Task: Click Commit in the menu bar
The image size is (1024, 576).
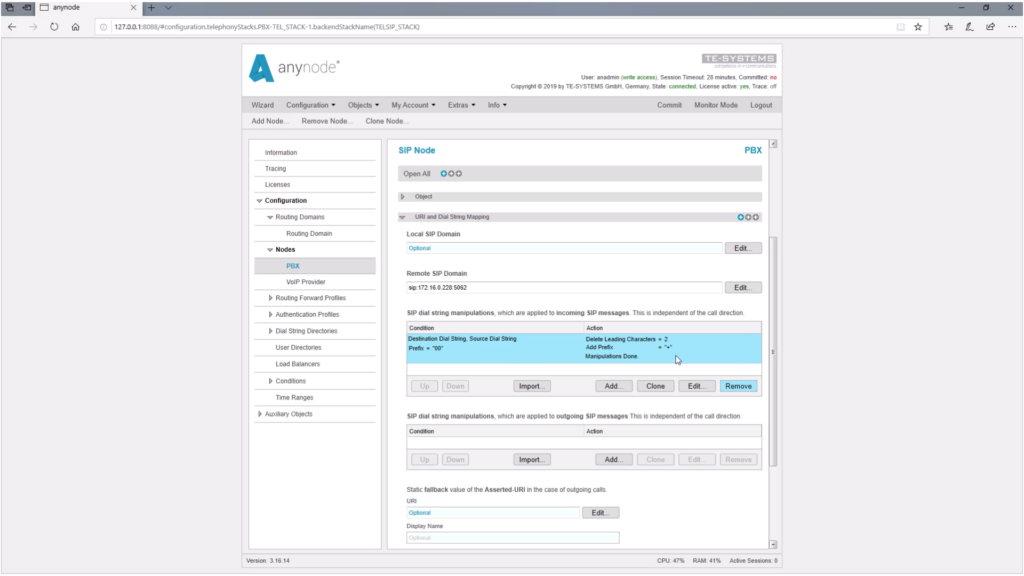Action: click(x=669, y=105)
